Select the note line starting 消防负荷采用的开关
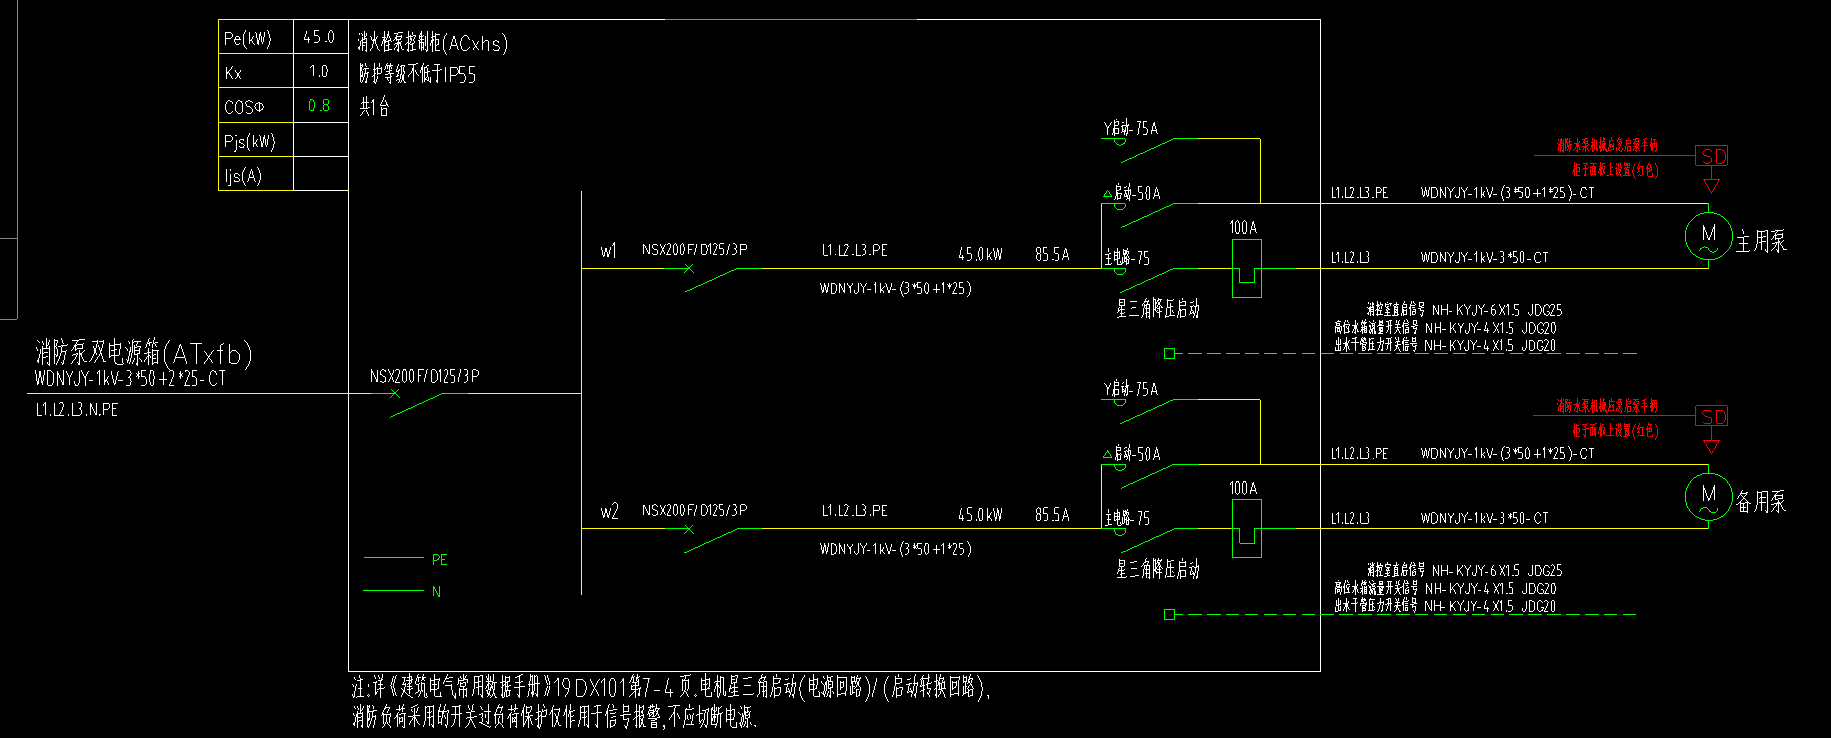Screen dimensions: 1831x738 pyautogui.click(x=555, y=716)
